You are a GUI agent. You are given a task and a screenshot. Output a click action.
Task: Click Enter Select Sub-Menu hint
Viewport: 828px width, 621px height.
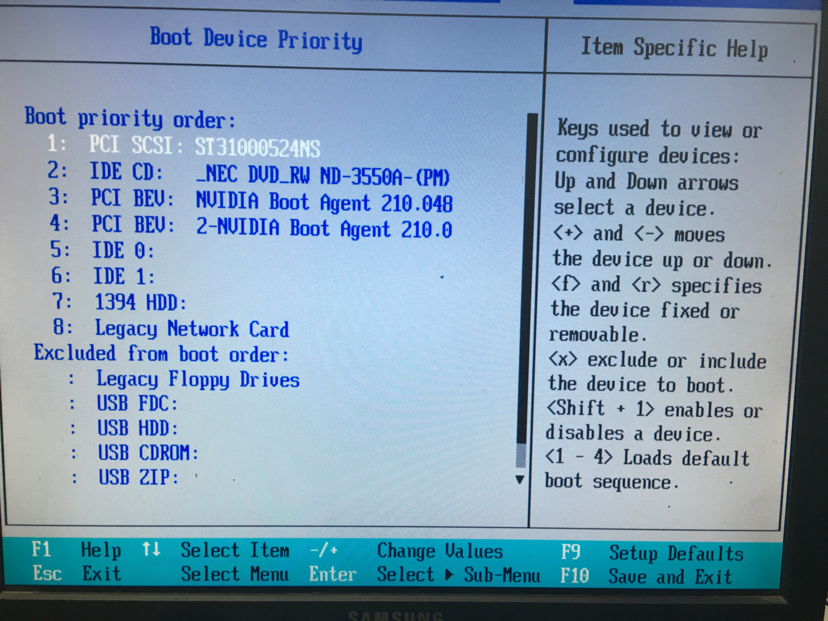(425, 575)
